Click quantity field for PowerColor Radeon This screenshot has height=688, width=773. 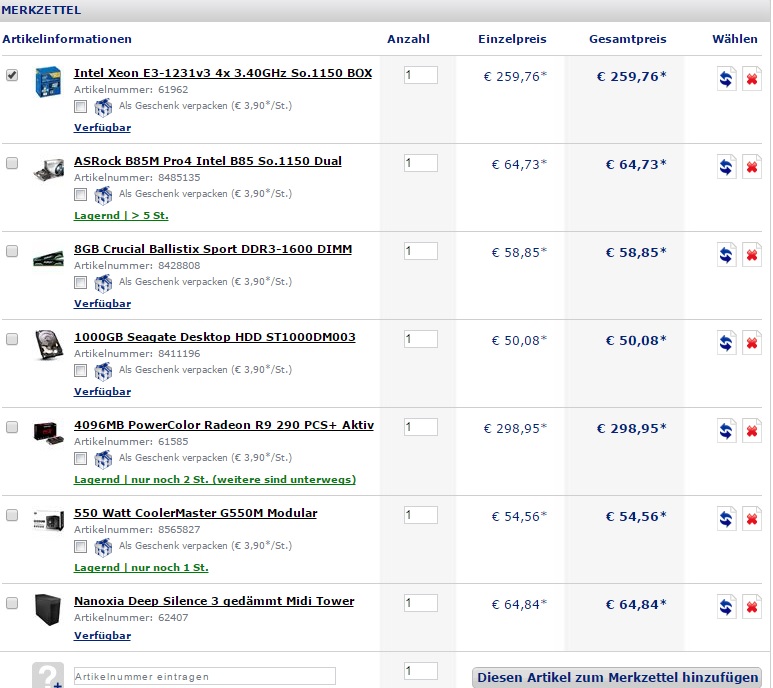pos(421,427)
